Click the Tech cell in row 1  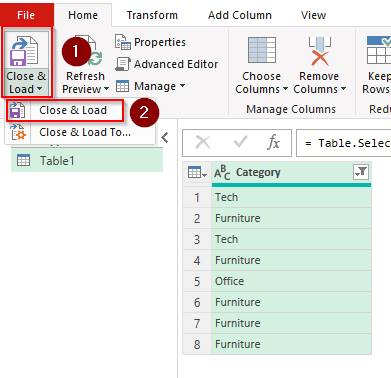tap(291, 197)
